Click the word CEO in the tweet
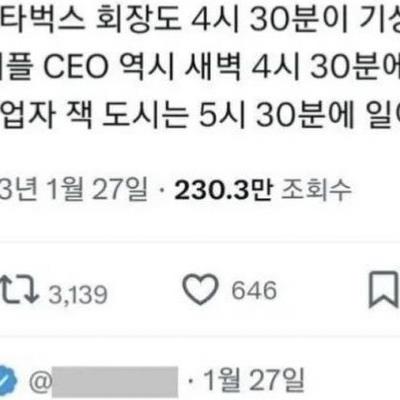Screen dimensions: 400x400 (x=76, y=67)
